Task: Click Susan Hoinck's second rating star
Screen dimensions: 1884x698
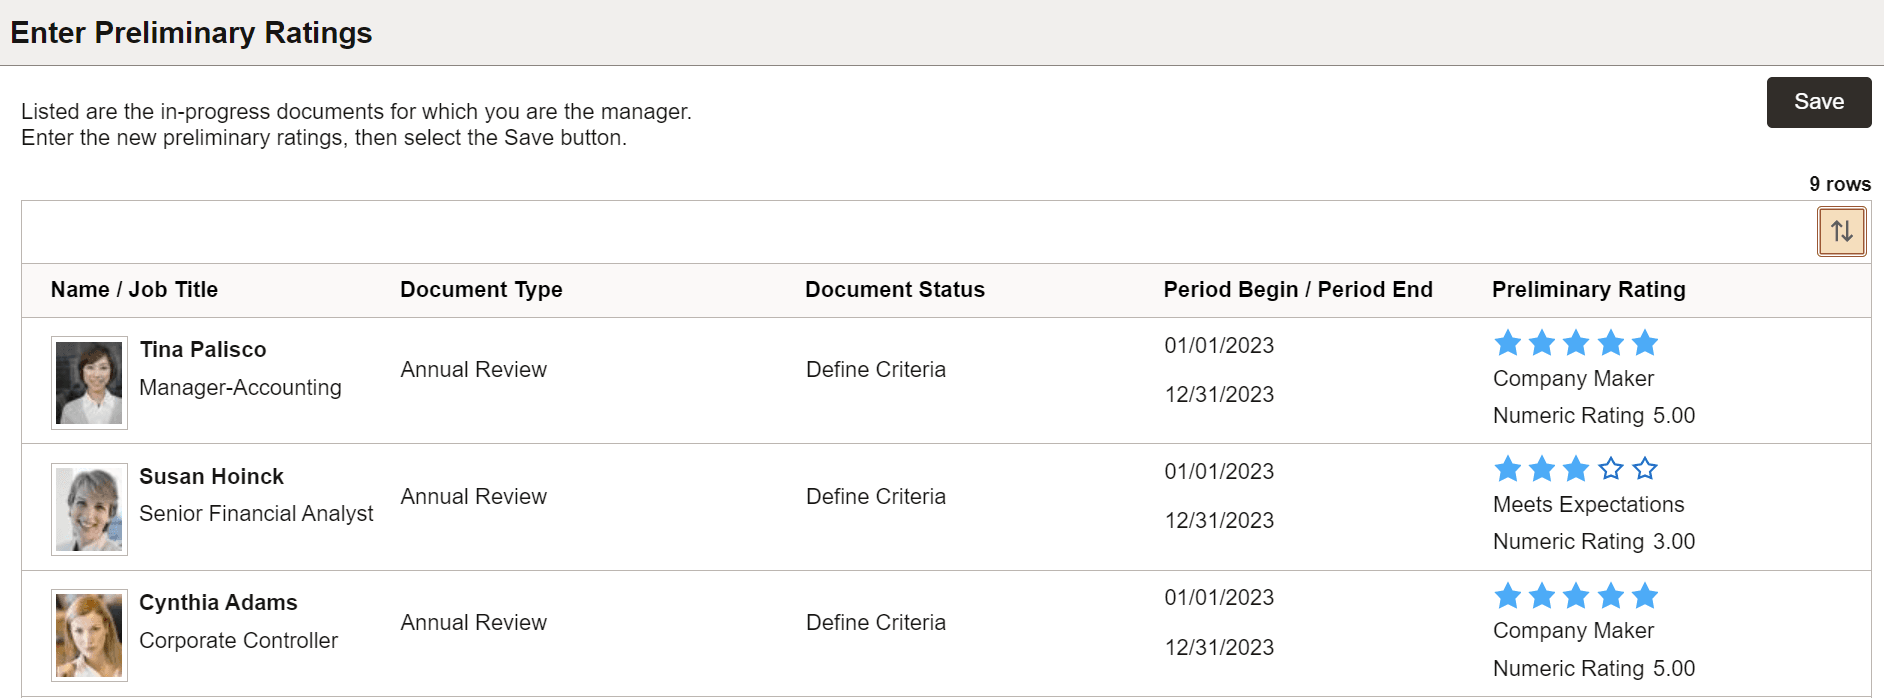Action: pyautogui.click(x=1542, y=469)
